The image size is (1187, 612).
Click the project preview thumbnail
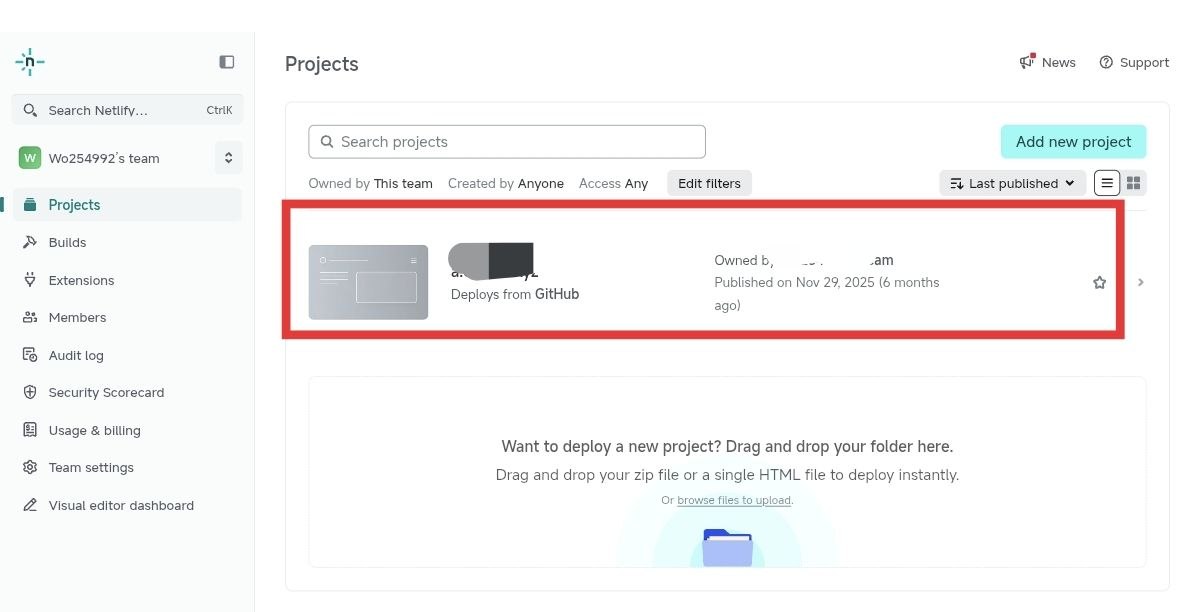tap(368, 282)
